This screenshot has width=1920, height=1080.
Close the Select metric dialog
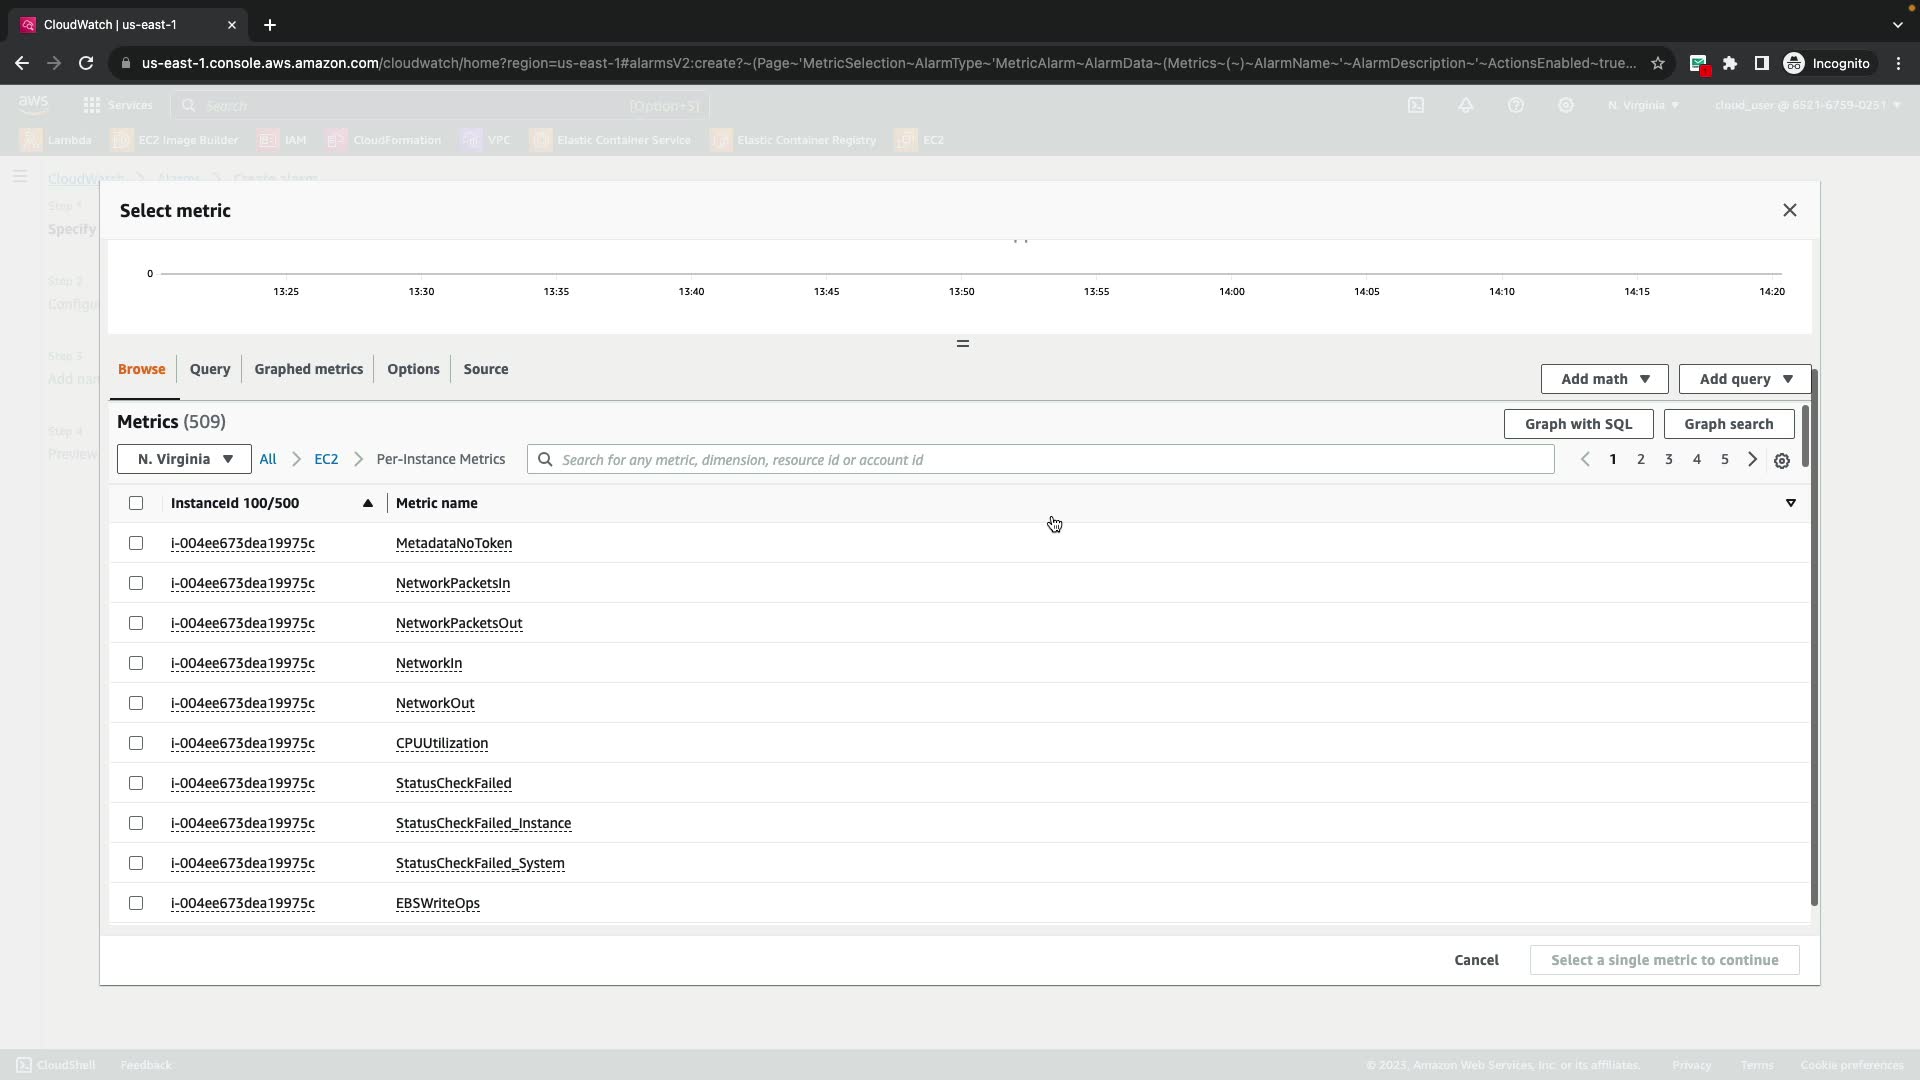coord(1789,210)
